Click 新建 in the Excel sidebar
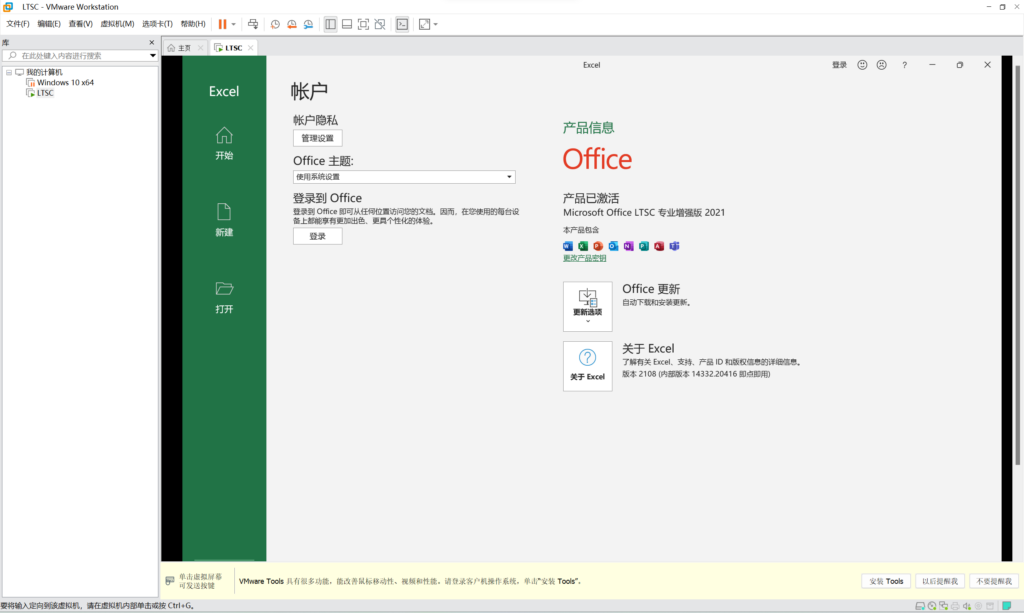Image resolution: width=1024 pixels, height=613 pixels. (224, 220)
